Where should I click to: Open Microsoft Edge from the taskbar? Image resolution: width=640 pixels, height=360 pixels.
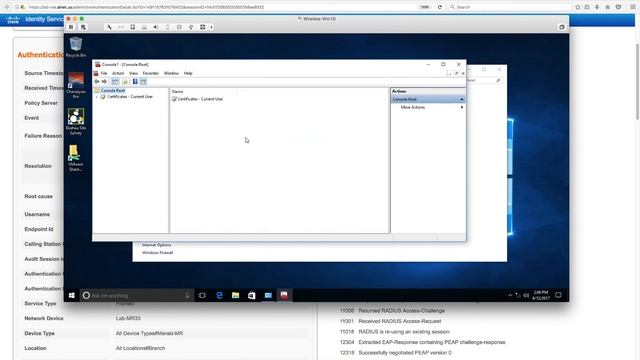coord(219,295)
